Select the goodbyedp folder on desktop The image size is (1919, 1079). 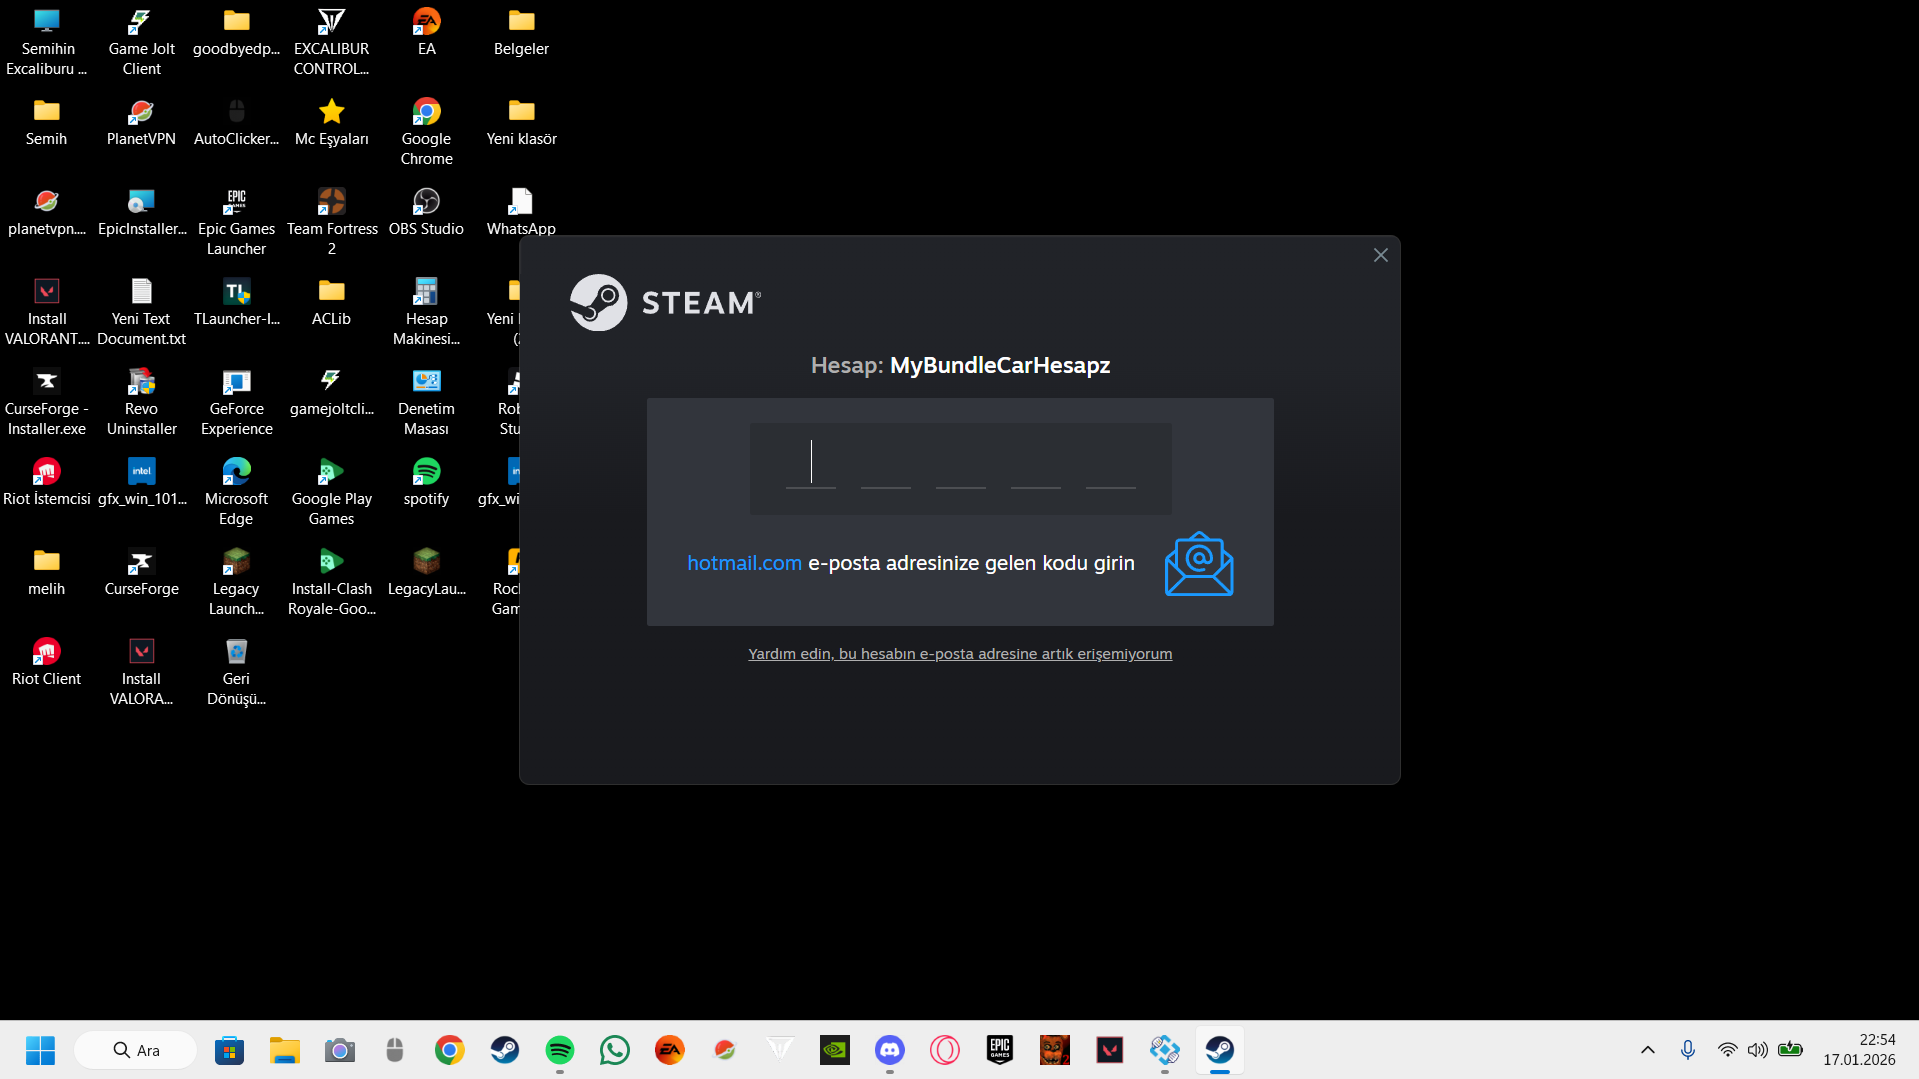pyautogui.click(x=237, y=32)
